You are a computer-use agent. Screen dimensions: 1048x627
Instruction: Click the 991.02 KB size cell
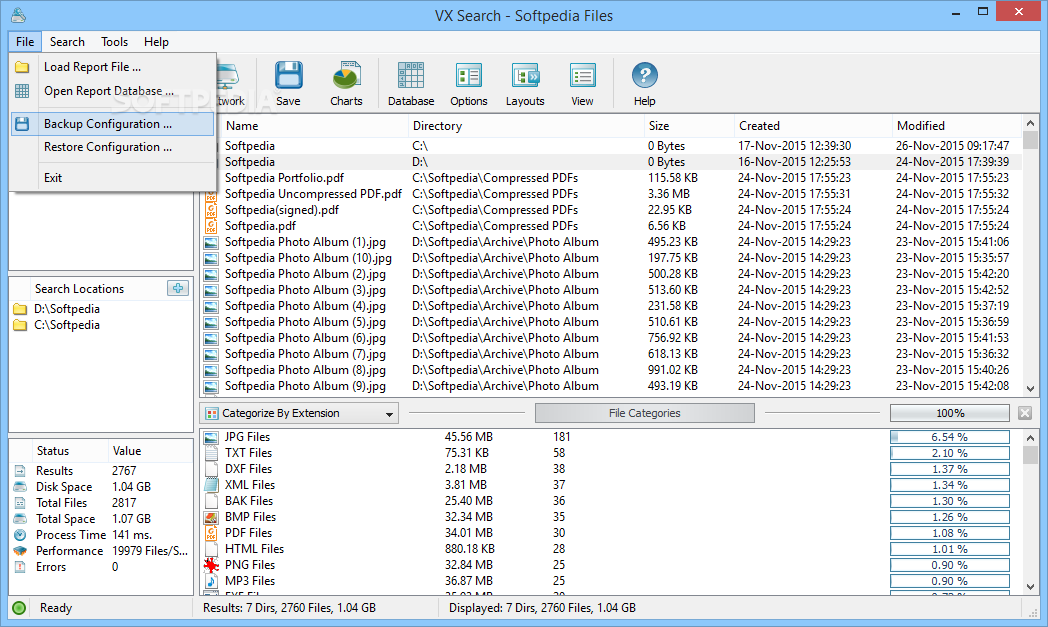coord(672,370)
